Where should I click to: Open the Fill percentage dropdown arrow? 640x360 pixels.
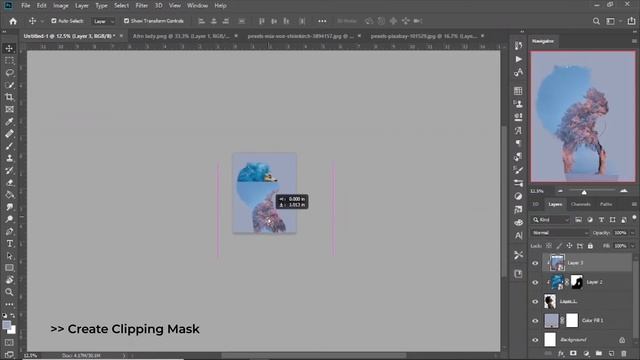click(x=632, y=246)
